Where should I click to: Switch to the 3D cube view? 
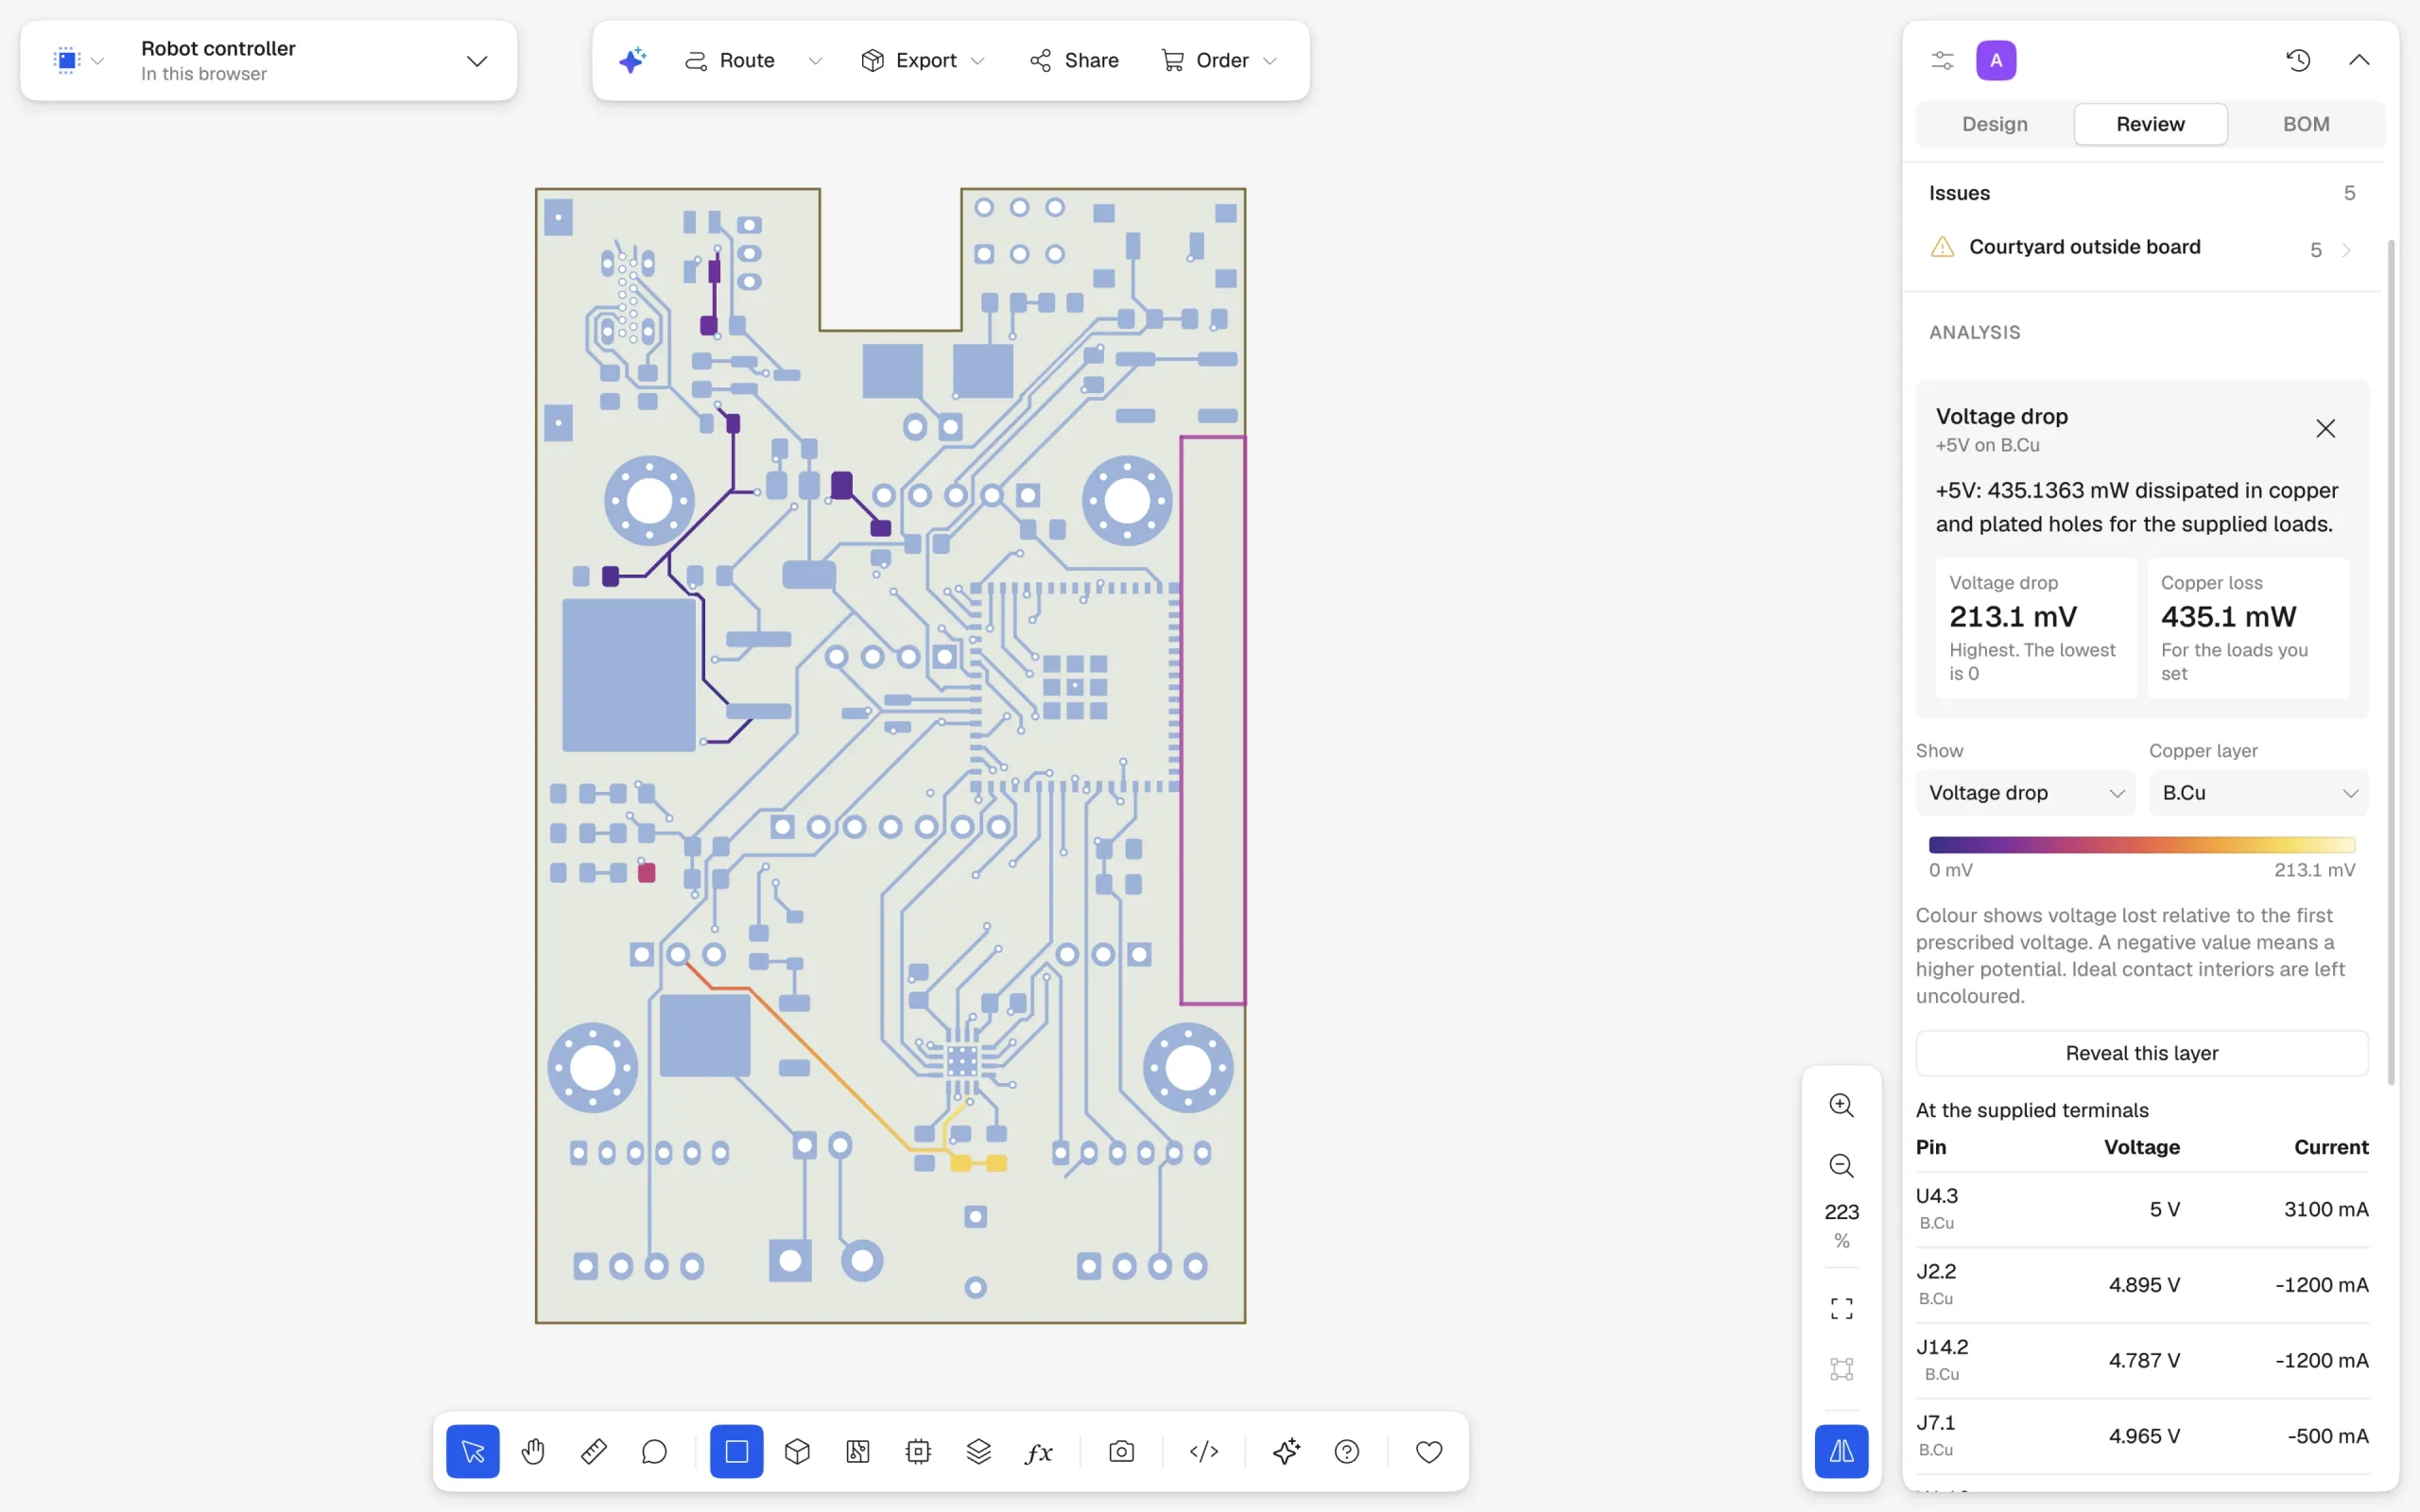tap(797, 1451)
